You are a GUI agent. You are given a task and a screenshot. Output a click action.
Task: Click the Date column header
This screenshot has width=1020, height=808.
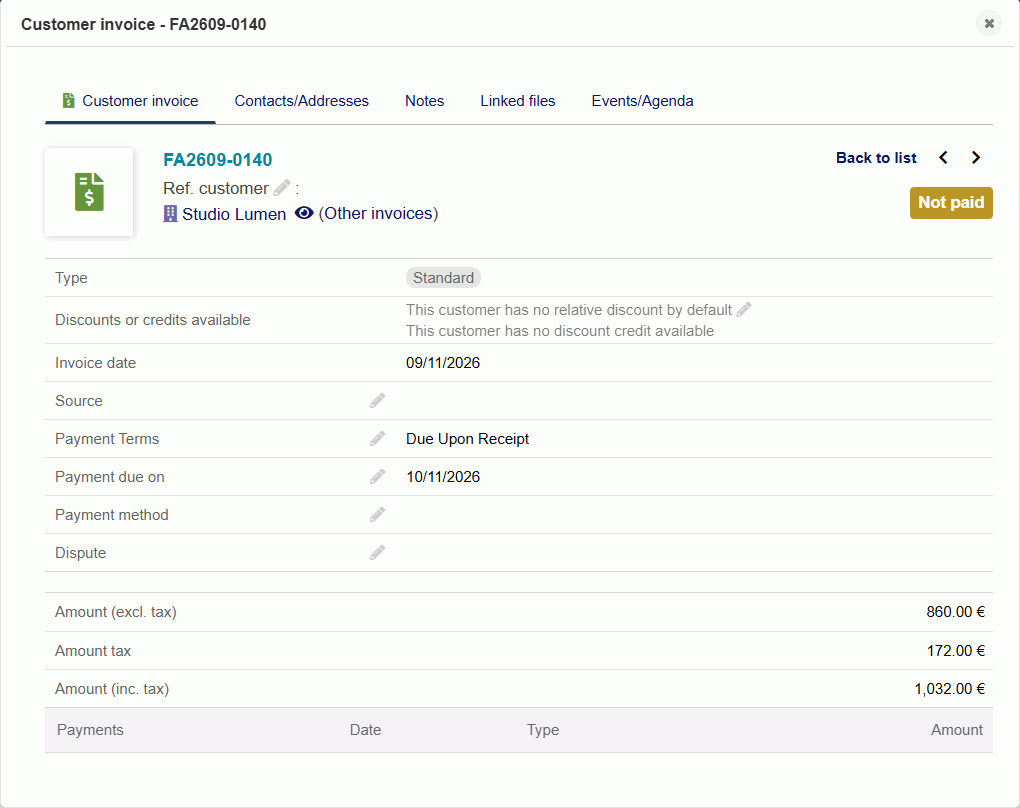(x=365, y=730)
